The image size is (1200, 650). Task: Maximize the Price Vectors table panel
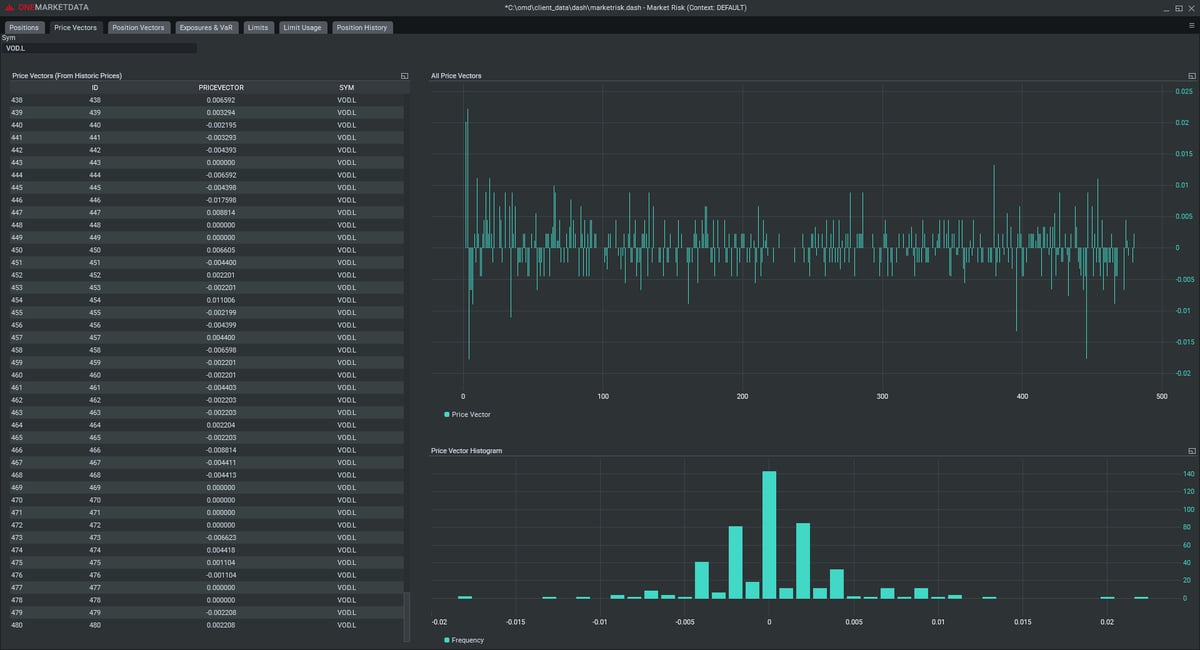tap(405, 75)
